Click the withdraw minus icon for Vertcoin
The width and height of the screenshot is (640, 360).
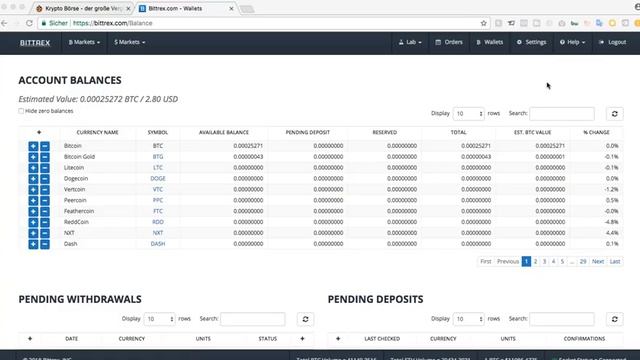[x=45, y=190]
